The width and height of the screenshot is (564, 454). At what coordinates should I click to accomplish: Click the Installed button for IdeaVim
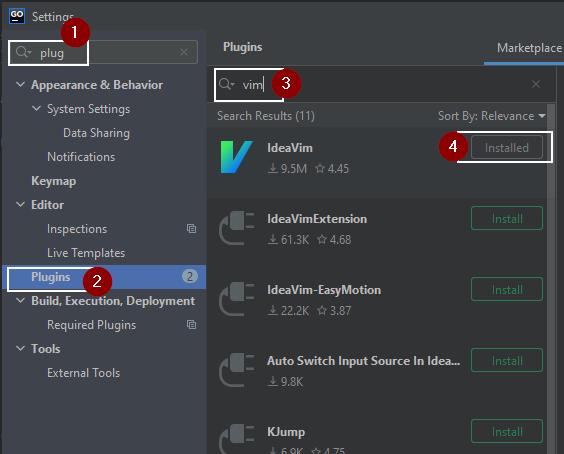(x=507, y=147)
